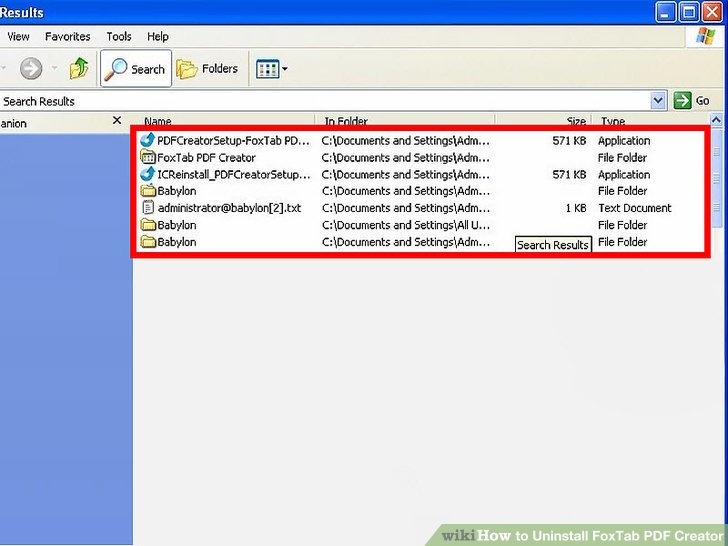The image size is (728, 546).
Task: Toggle the Folders pane button
Action: 208,69
